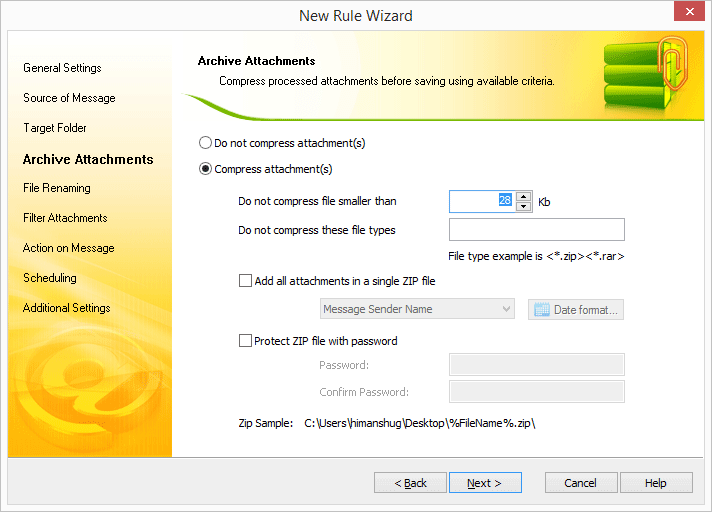Viewport: 712px width, 512px height.
Task: Select Compress attachment(s) radio button
Action: pyautogui.click(x=206, y=169)
